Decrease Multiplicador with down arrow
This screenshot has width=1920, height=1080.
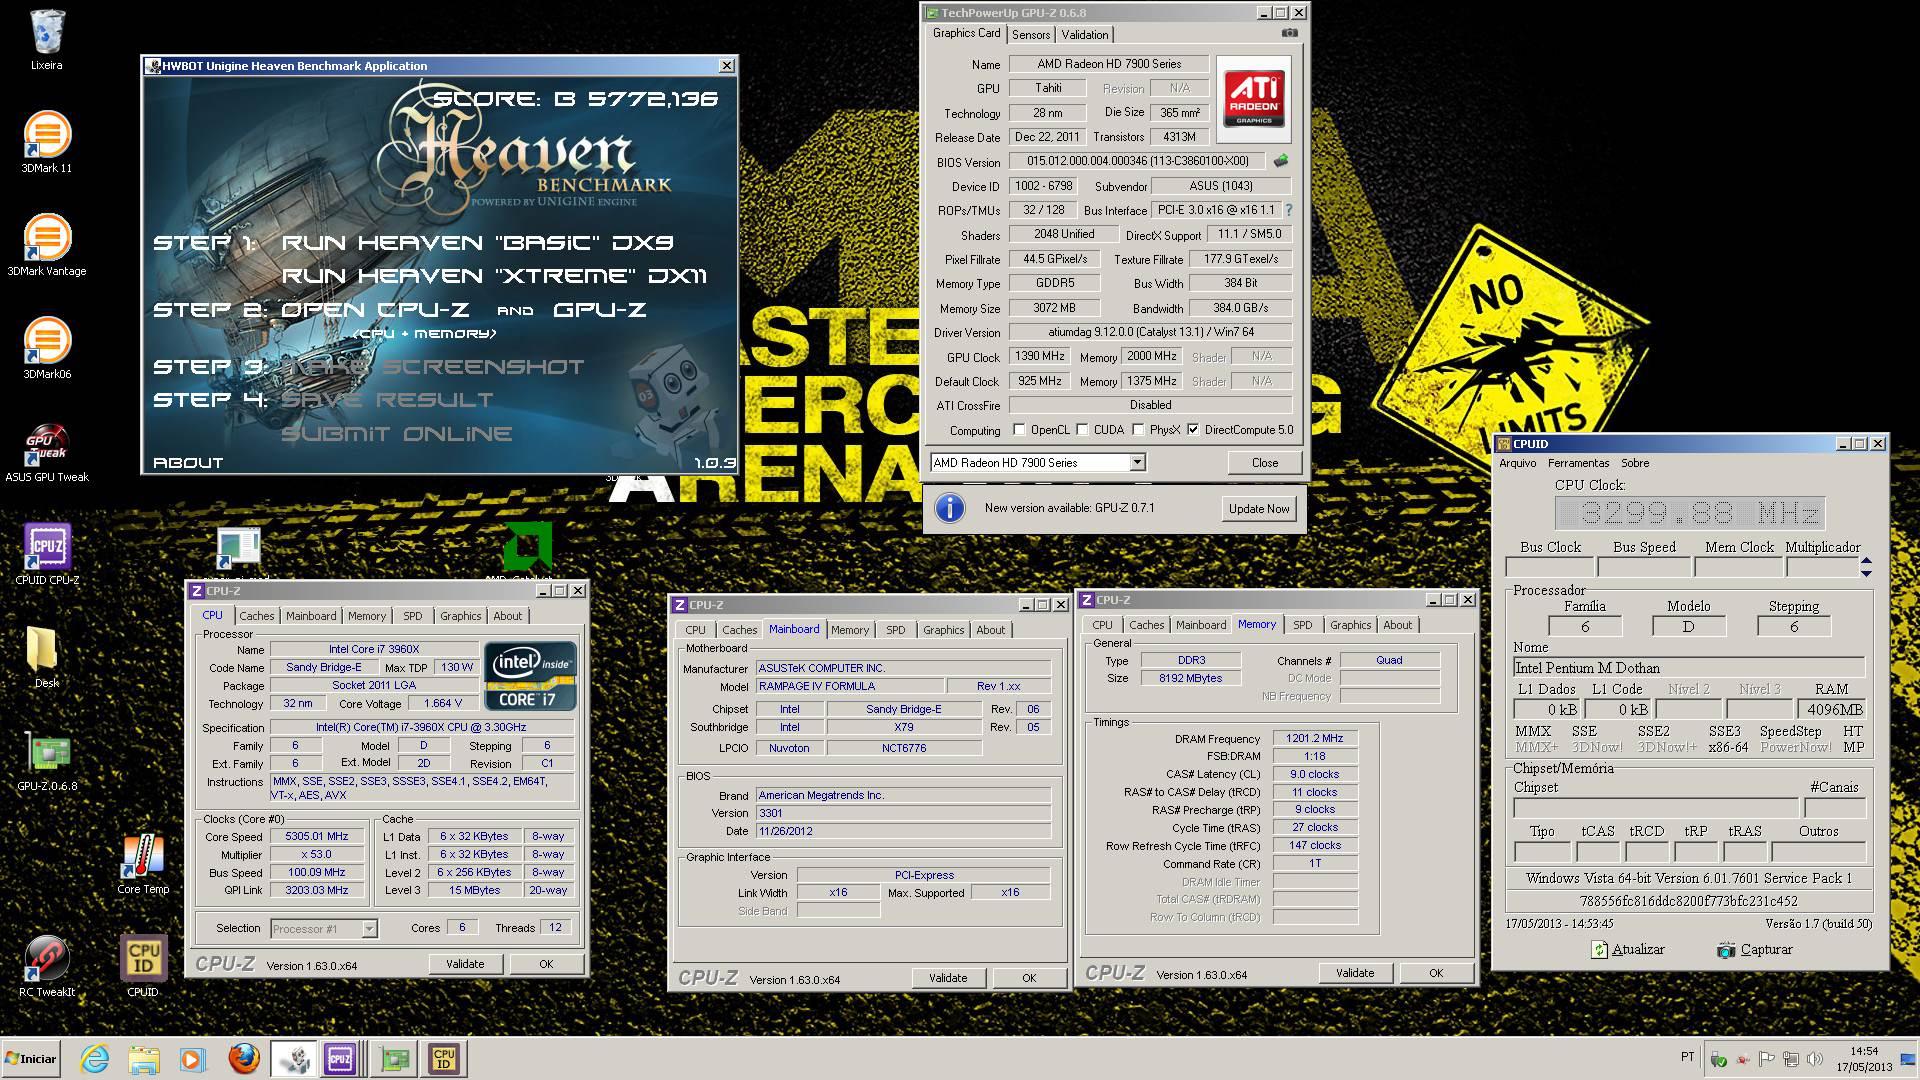point(1866,573)
